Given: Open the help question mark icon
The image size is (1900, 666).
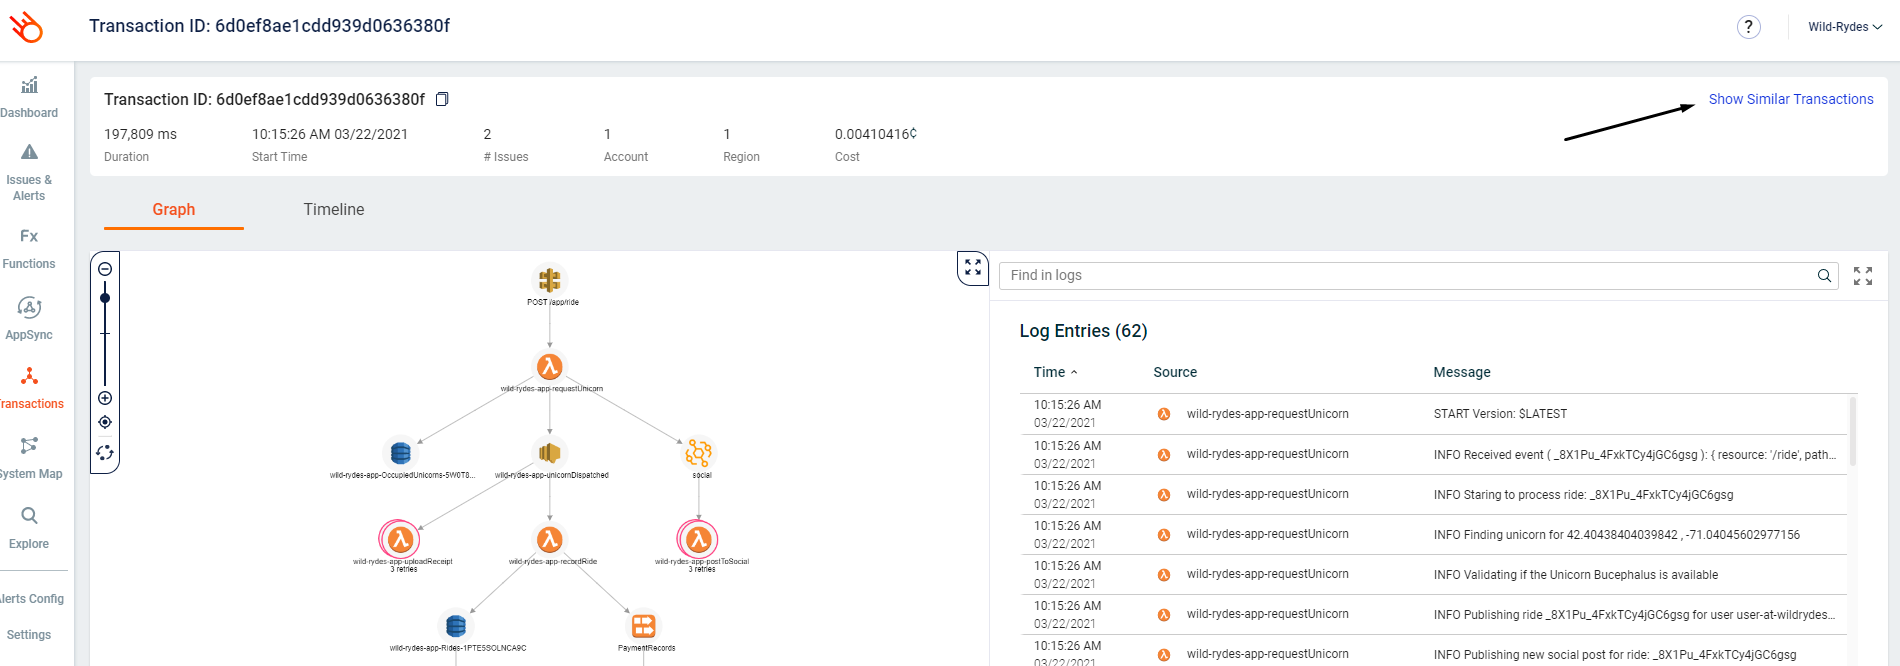Looking at the screenshot, I should (1748, 27).
